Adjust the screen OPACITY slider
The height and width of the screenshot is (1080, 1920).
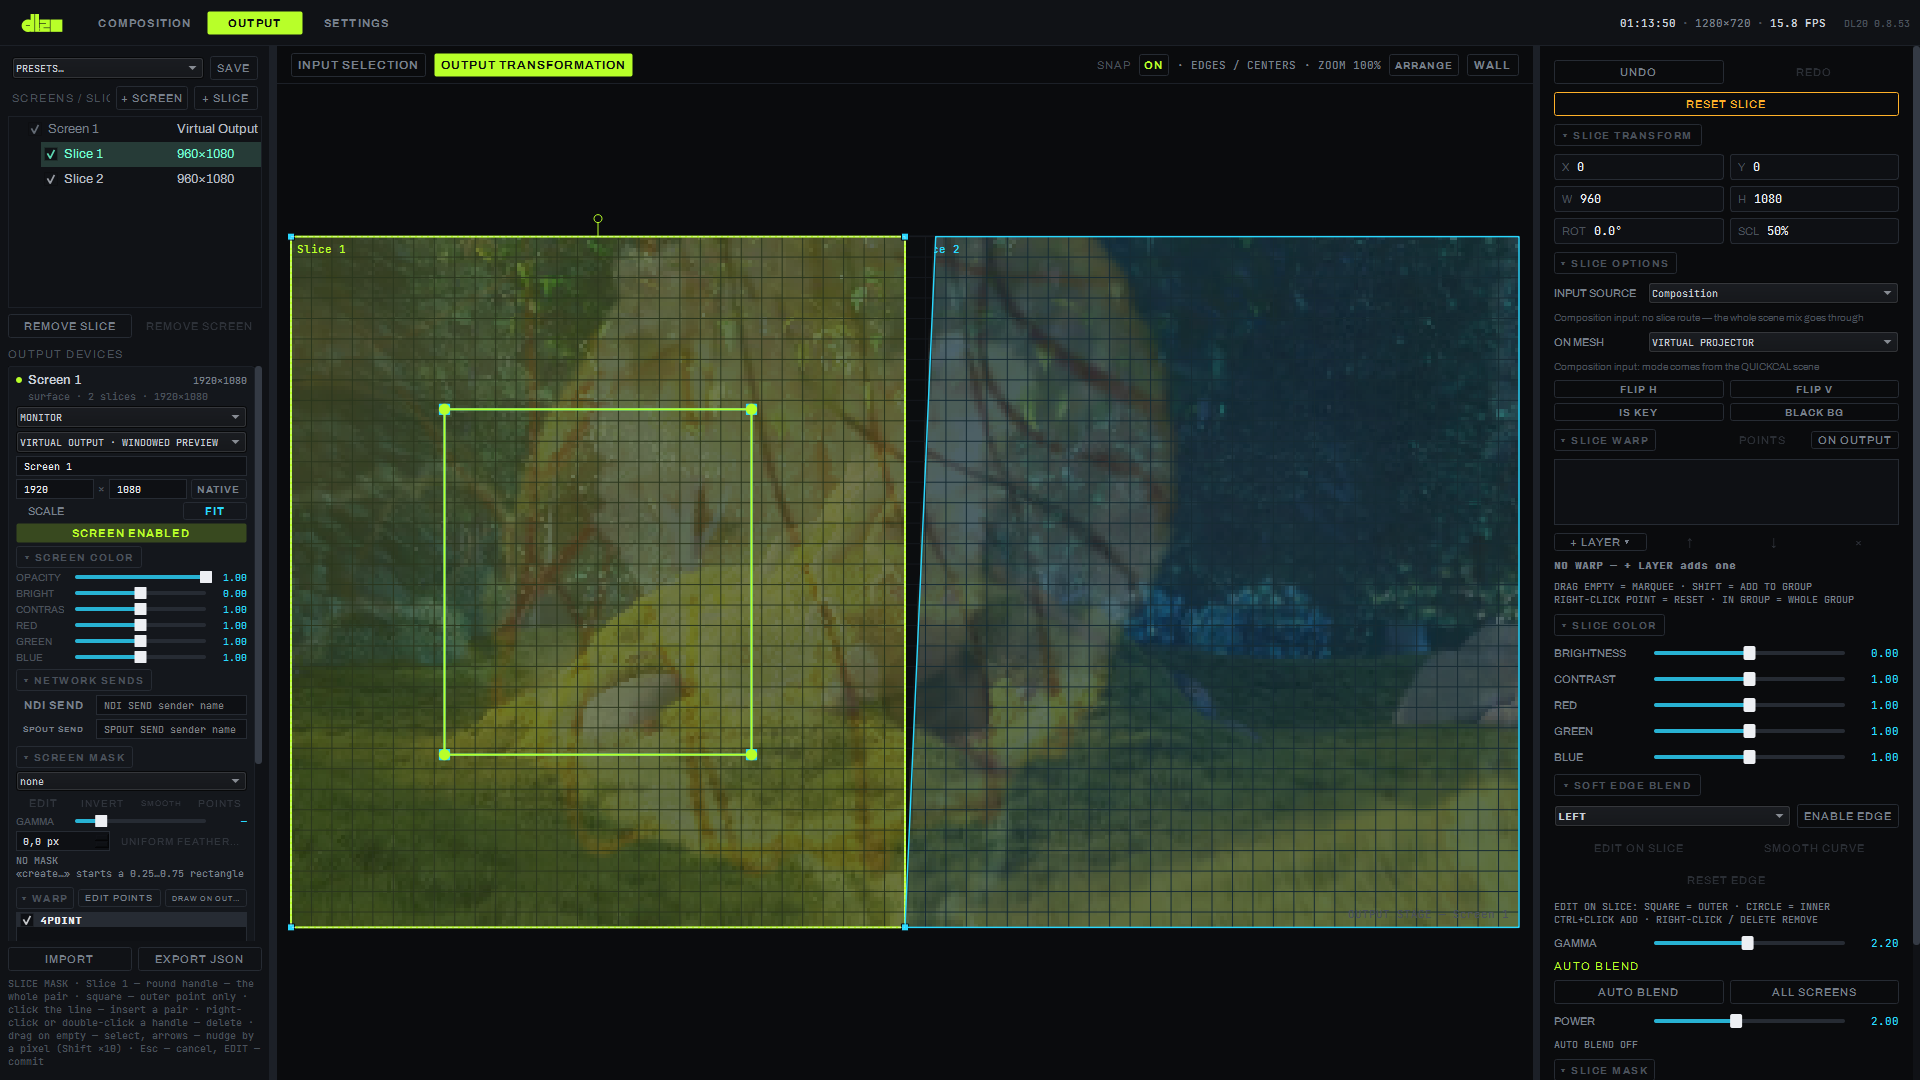140,577
